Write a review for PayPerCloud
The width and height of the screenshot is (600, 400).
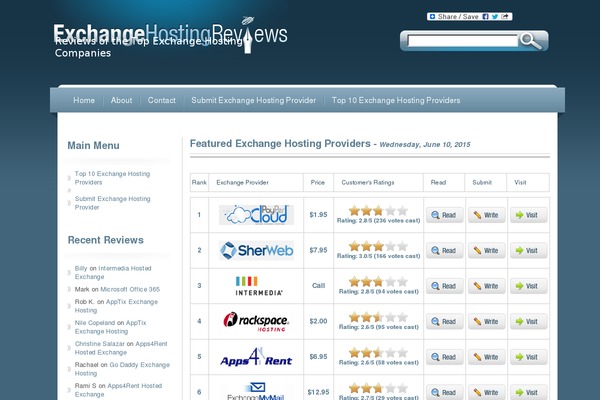pyautogui.click(x=487, y=215)
